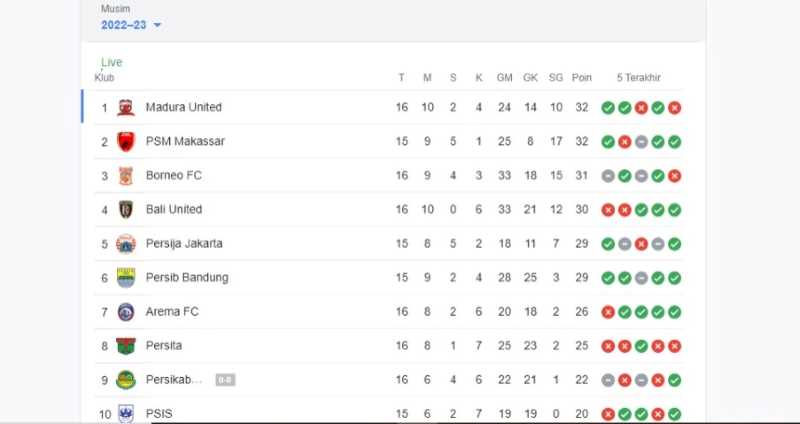Click the Bali United club logo
The width and height of the screenshot is (800, 424).
pos(125,209)
